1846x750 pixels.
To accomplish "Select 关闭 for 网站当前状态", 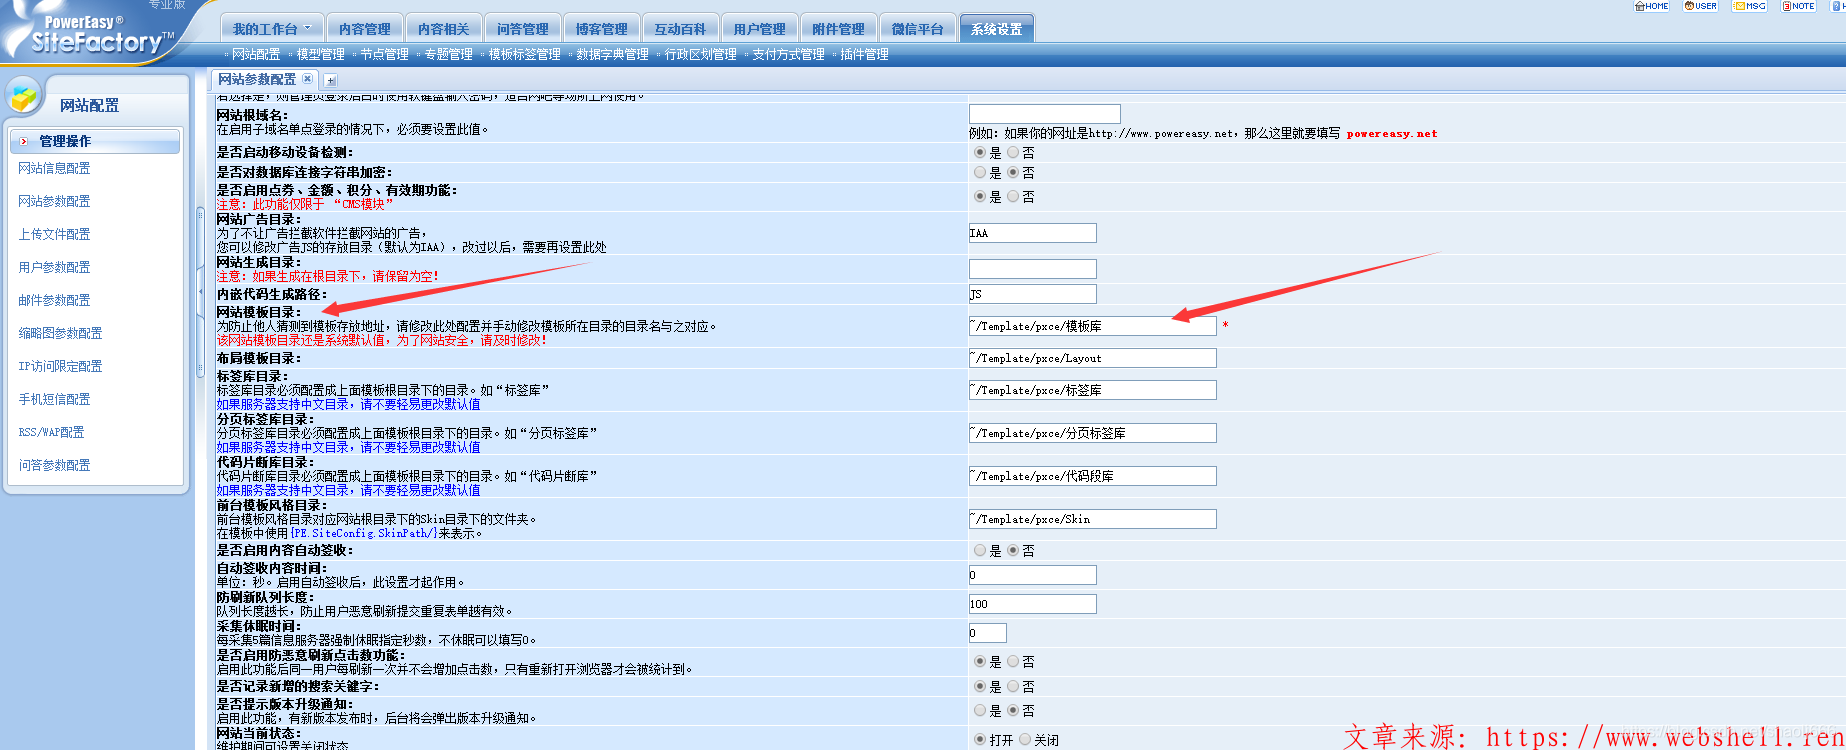I will click(1025, 740).
